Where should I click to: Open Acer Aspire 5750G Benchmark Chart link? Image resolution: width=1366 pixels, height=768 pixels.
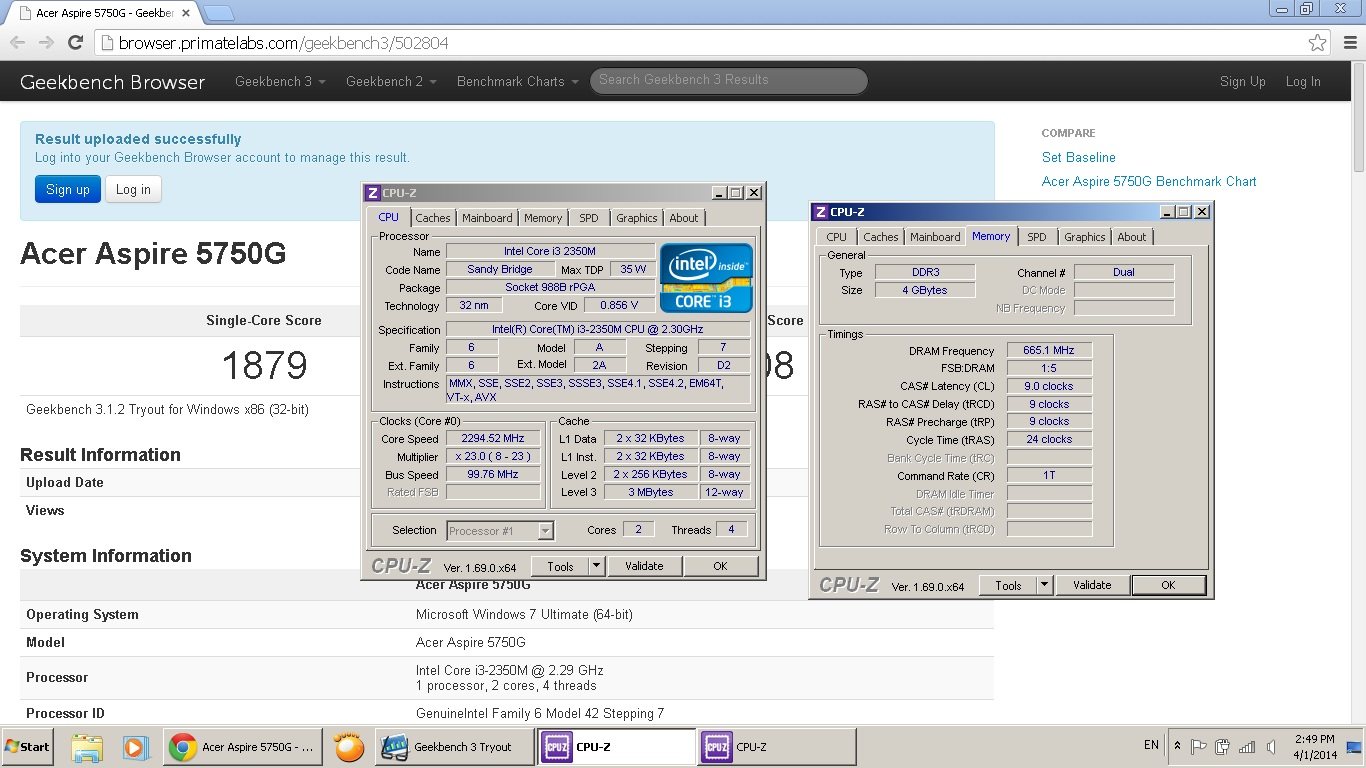(x=1149, y=181)
